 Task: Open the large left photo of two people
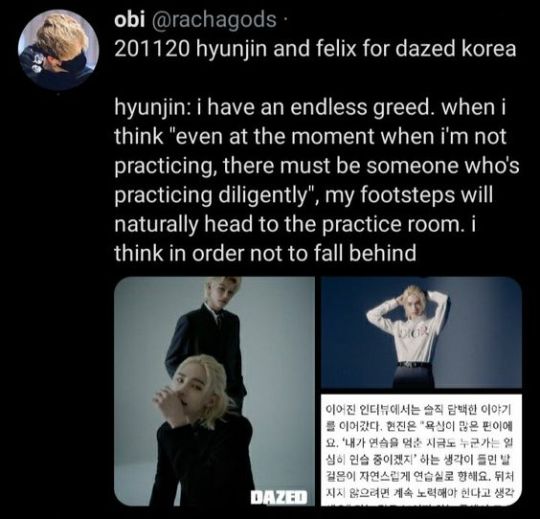click(x=214, y=391)
